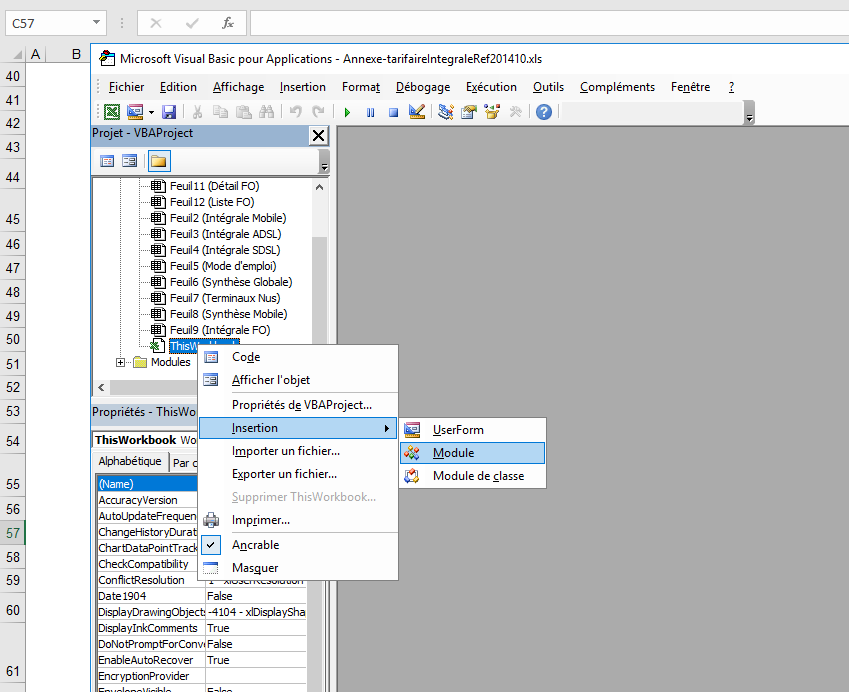
Task: Switch to the Par catégorie properties tab
Action: point(186,462)
